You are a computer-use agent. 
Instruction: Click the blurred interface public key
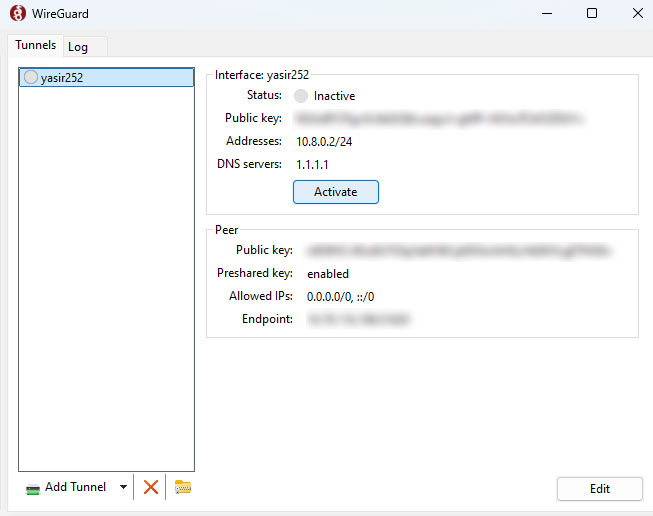pos(439,119)
